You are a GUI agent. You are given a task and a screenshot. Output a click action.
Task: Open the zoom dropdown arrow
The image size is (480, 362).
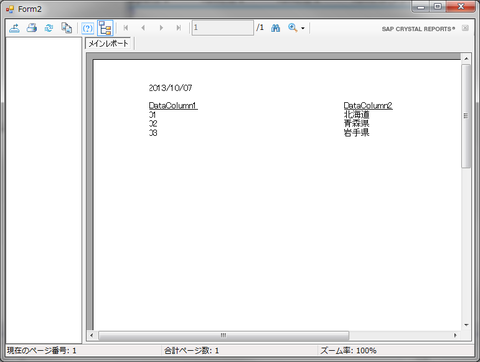[x=303, y=28]
